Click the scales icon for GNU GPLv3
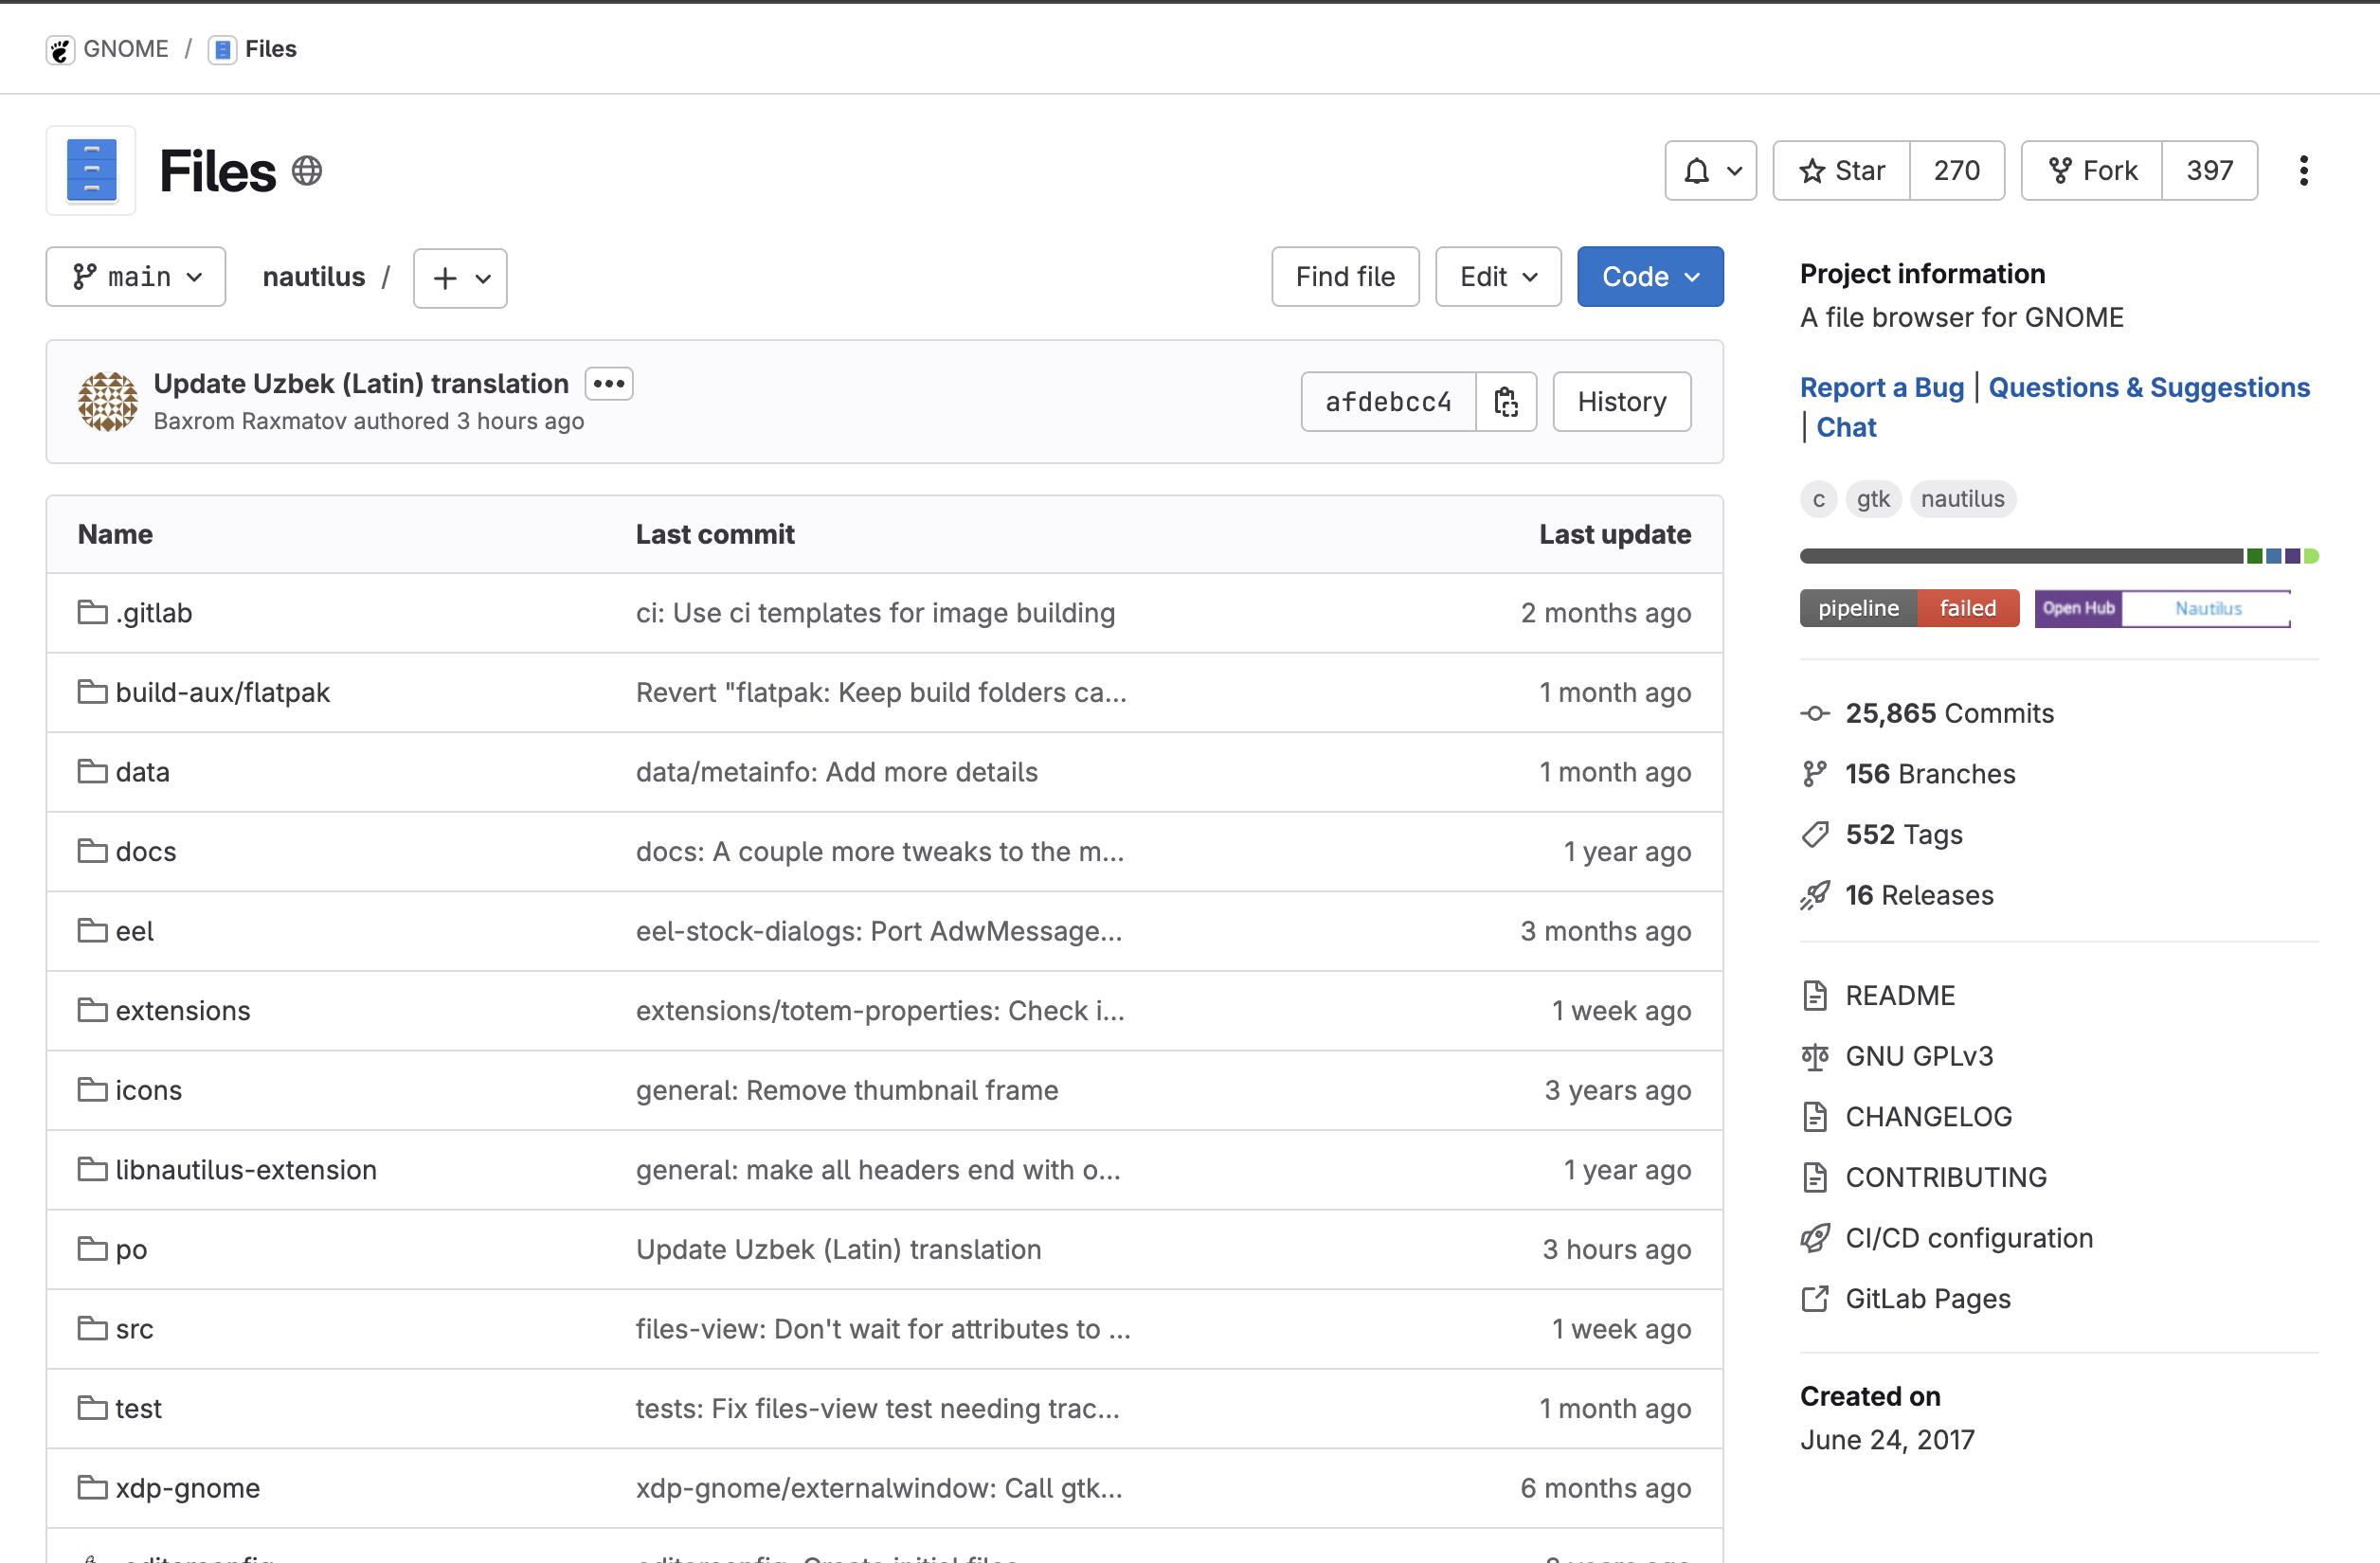 point(1815,1056)
